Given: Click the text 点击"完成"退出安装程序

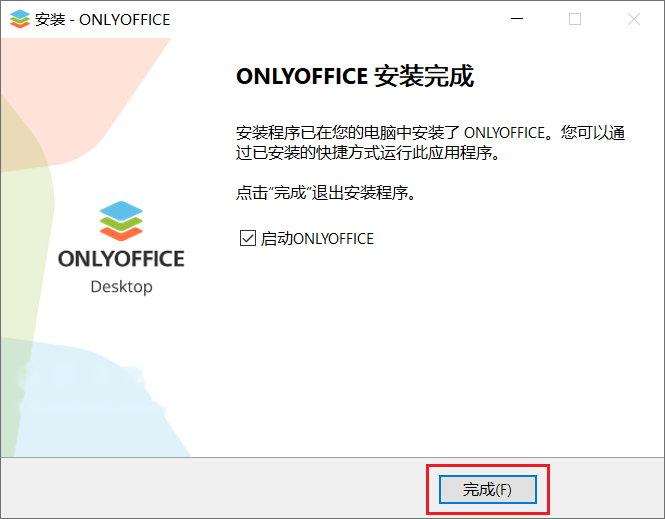Looking at the screenshot, I should (x=326, y=193).
